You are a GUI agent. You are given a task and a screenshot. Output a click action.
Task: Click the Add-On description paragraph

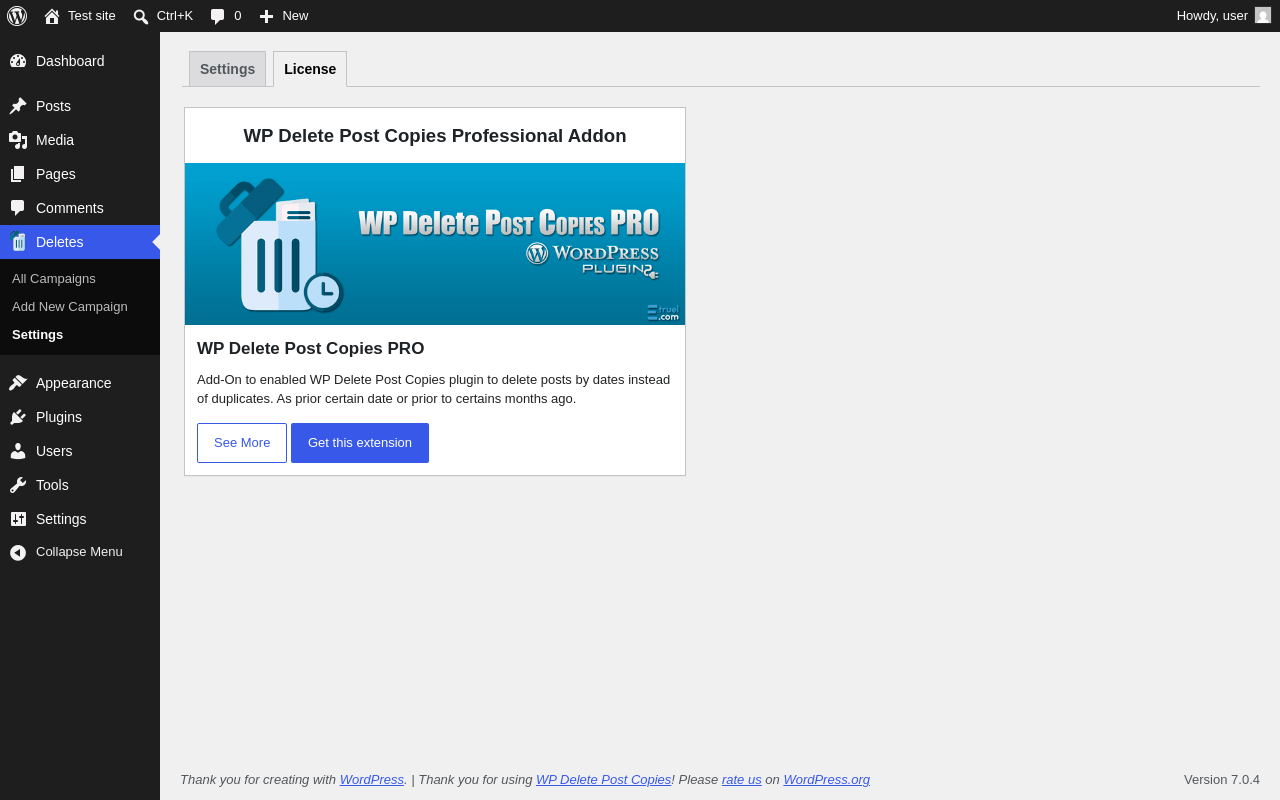[434, 389]
